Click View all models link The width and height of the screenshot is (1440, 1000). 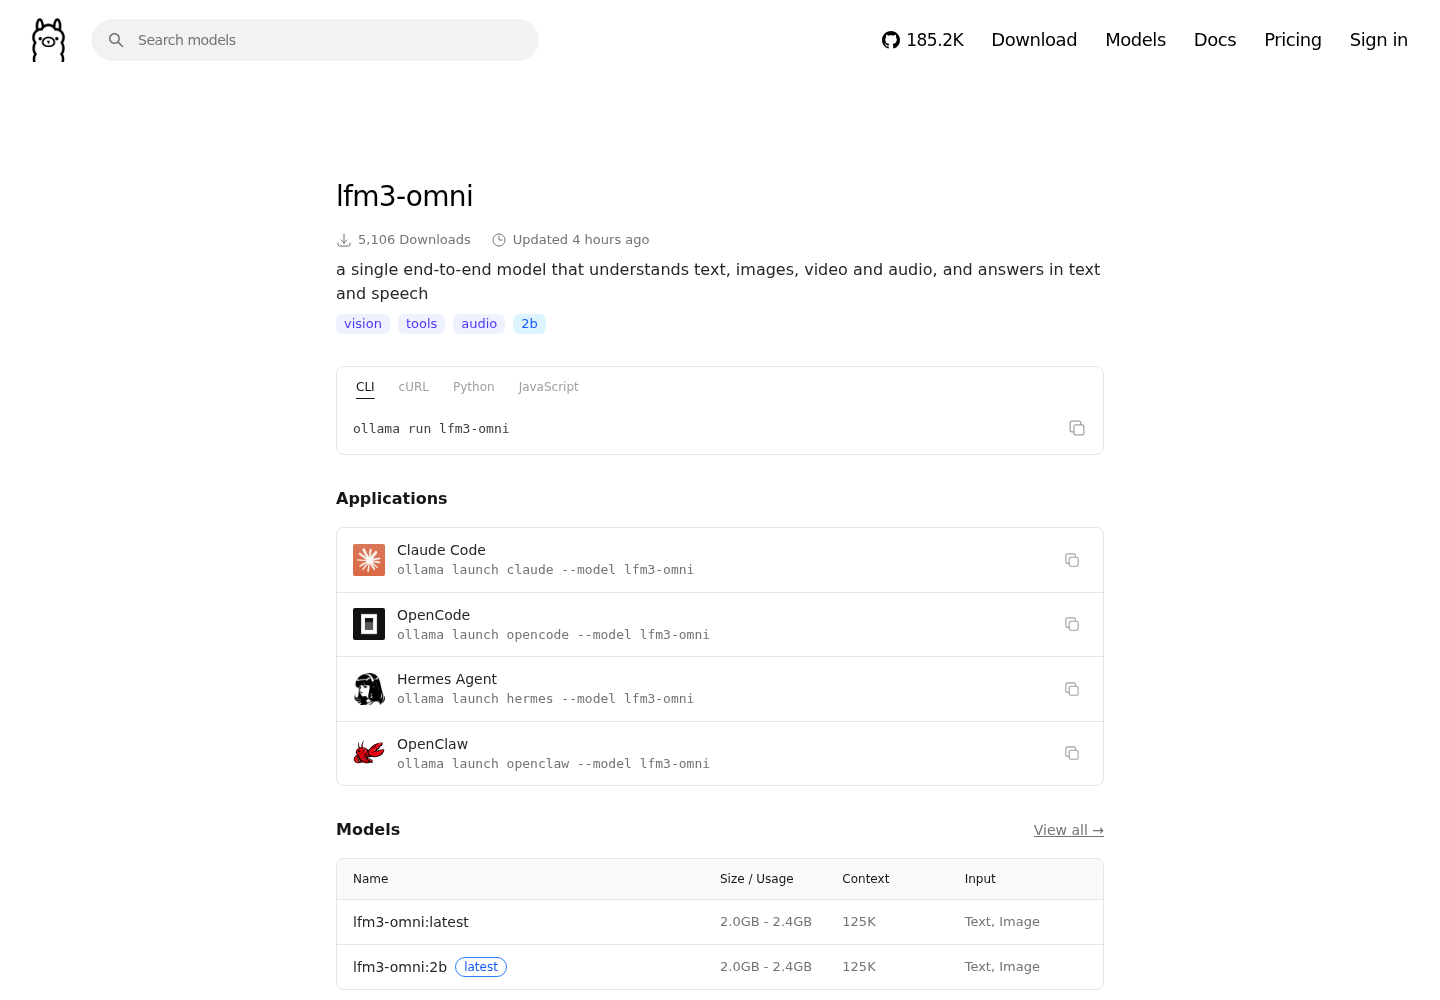coord(1068,830)
